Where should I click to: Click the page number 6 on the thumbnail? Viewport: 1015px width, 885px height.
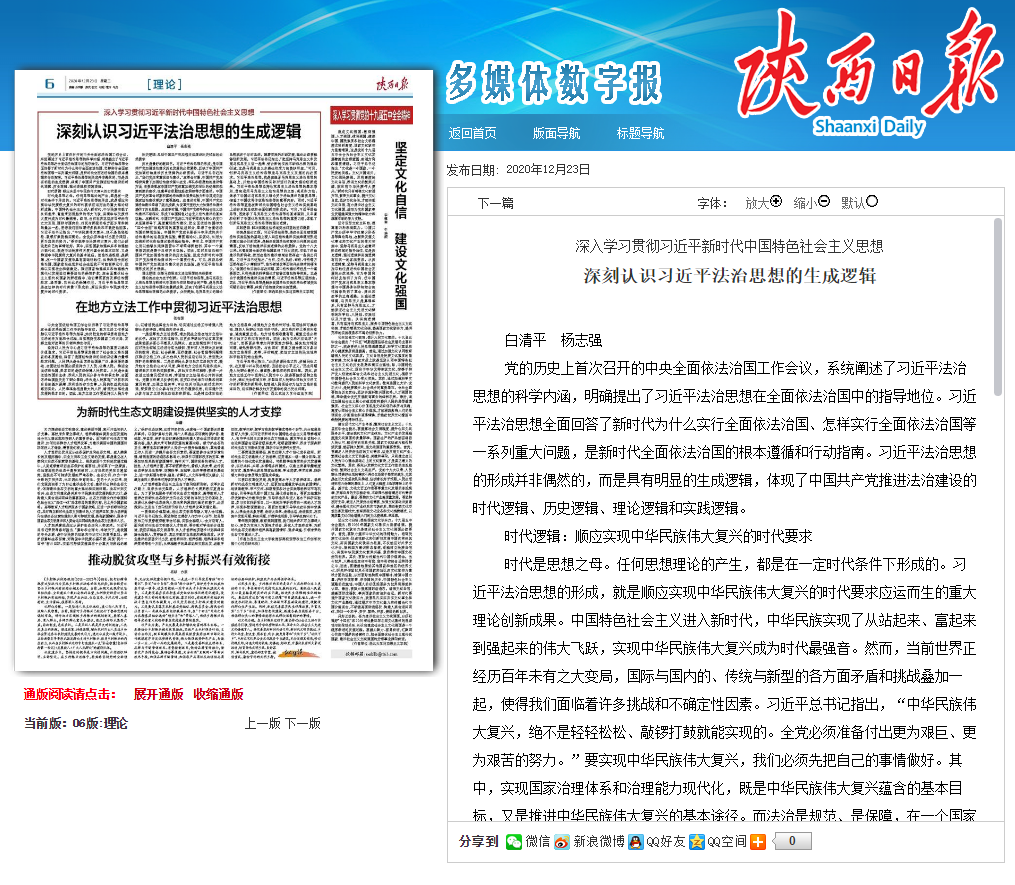click(x=50, y=84)
